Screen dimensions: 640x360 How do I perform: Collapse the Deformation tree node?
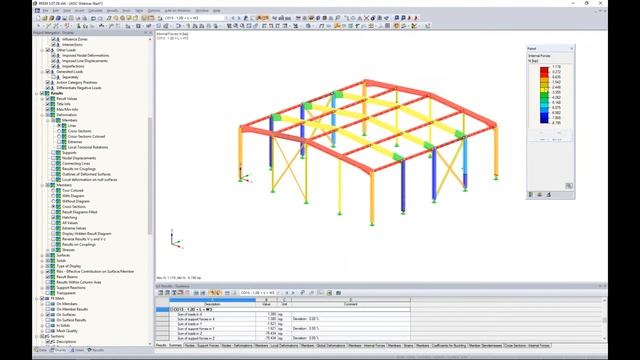[42, 115]
